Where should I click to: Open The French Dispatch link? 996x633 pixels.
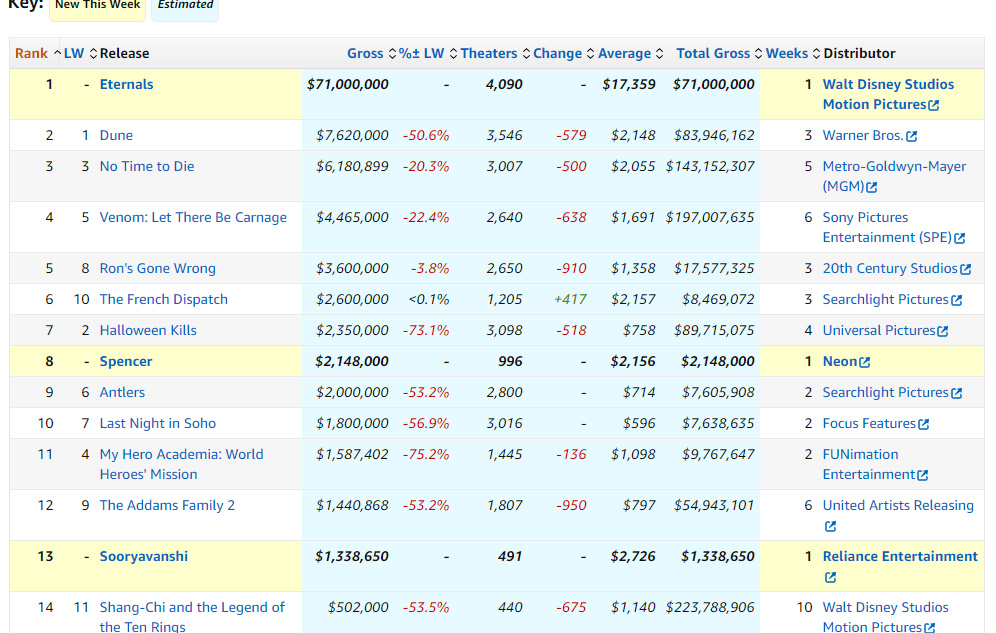[163, 299]
